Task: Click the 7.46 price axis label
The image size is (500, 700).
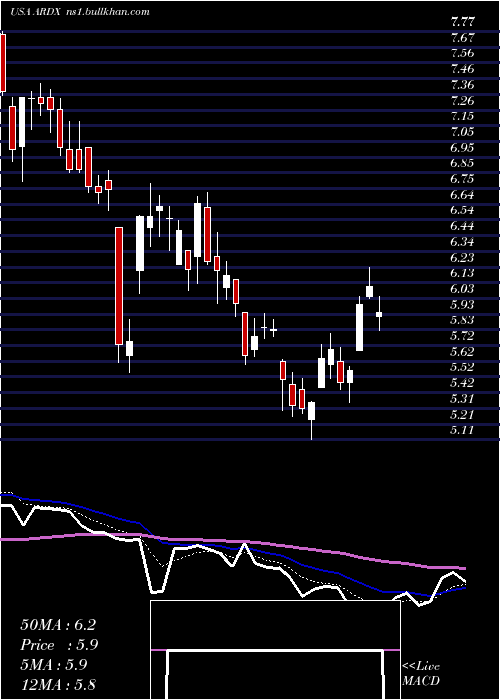Action: pos(462,69)
